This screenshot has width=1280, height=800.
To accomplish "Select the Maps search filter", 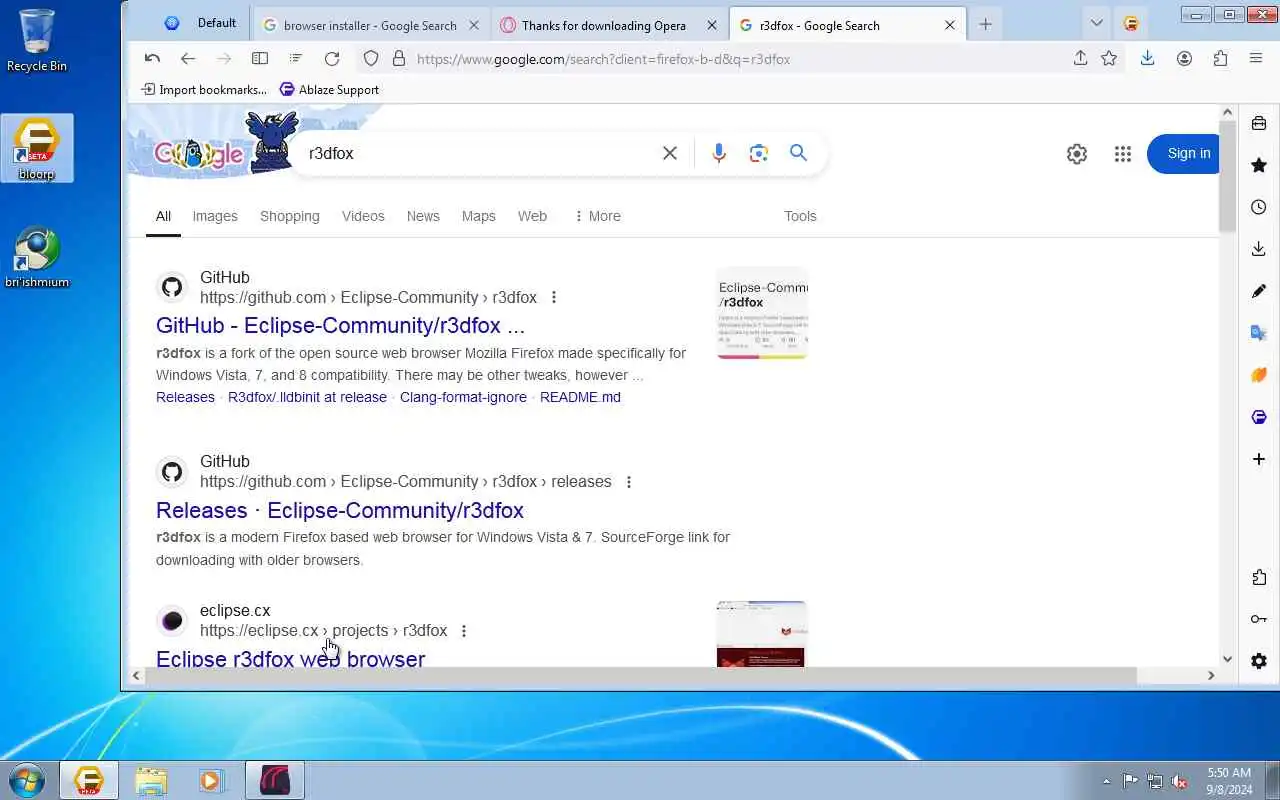I will (x=479, y=216).
